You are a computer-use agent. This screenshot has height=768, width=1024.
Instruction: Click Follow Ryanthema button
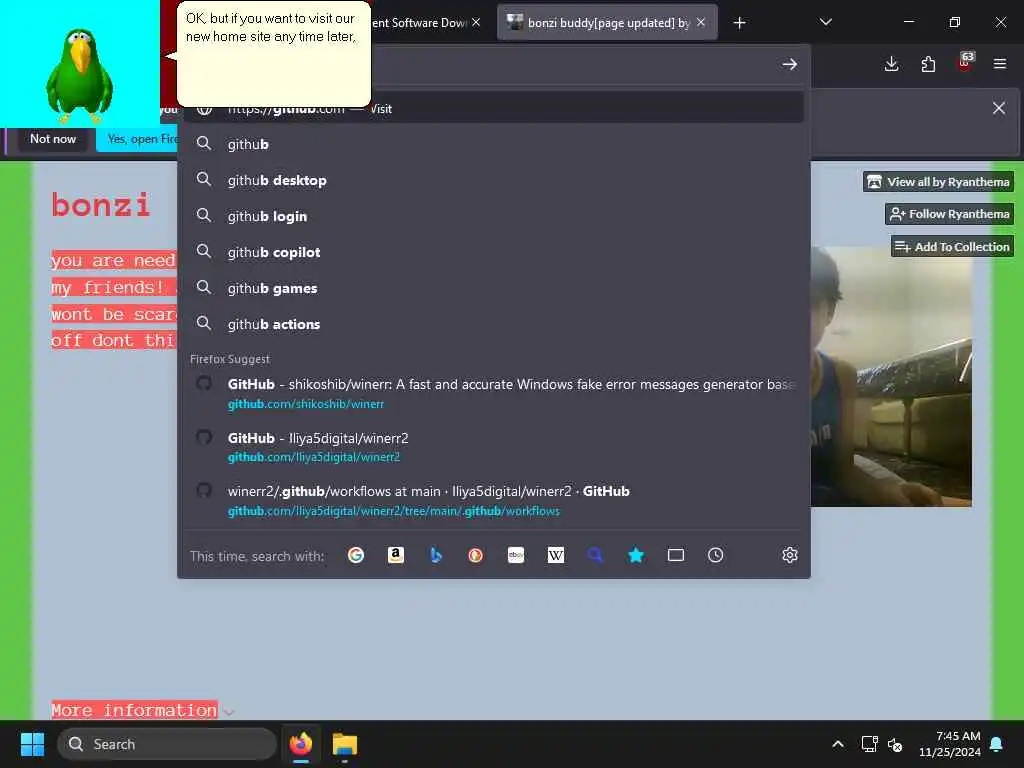950,214
